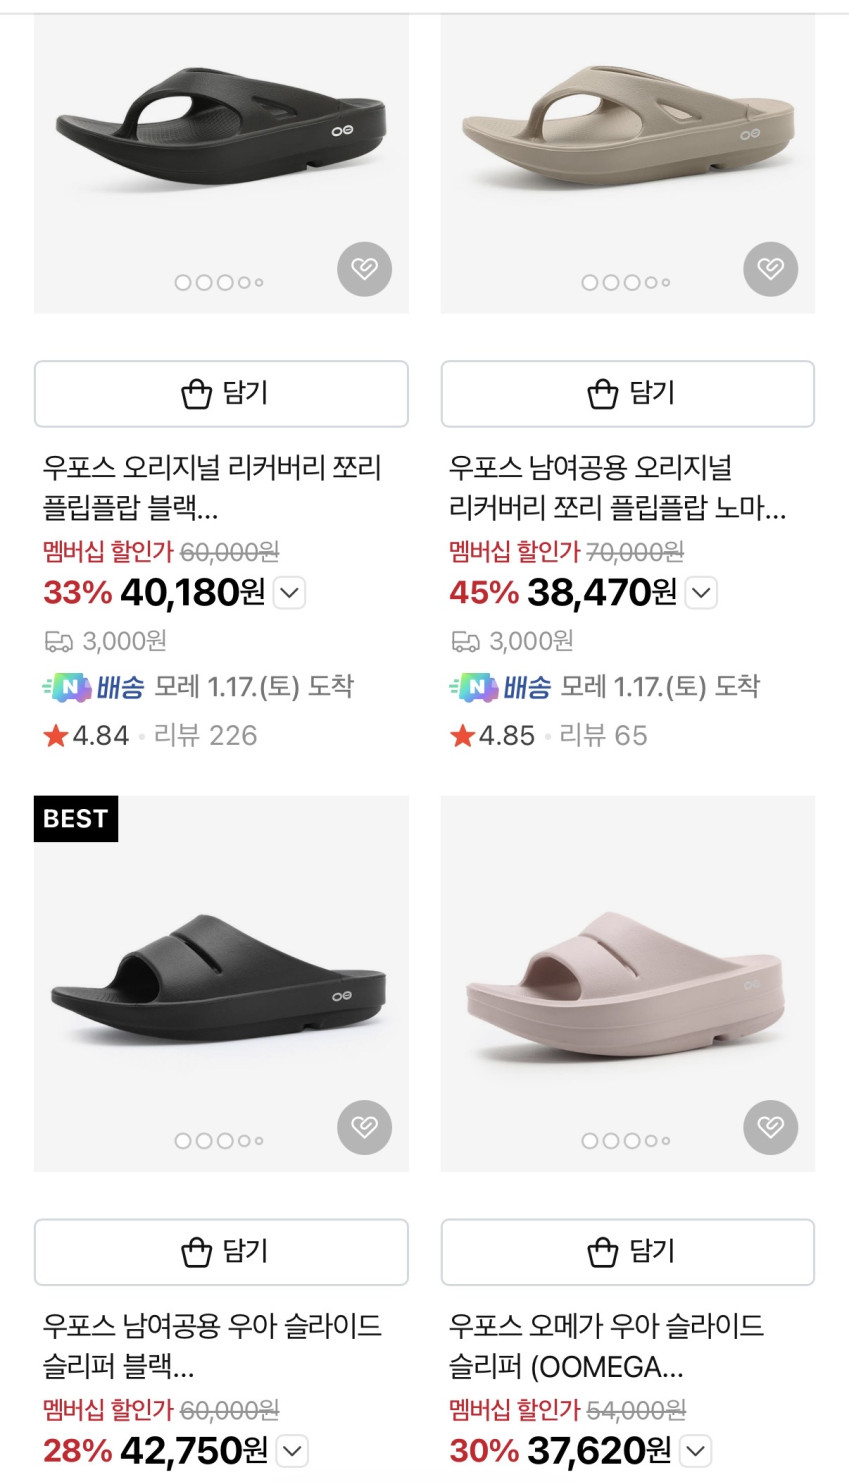Select first image dot on black flip-flop

[183, 282]
